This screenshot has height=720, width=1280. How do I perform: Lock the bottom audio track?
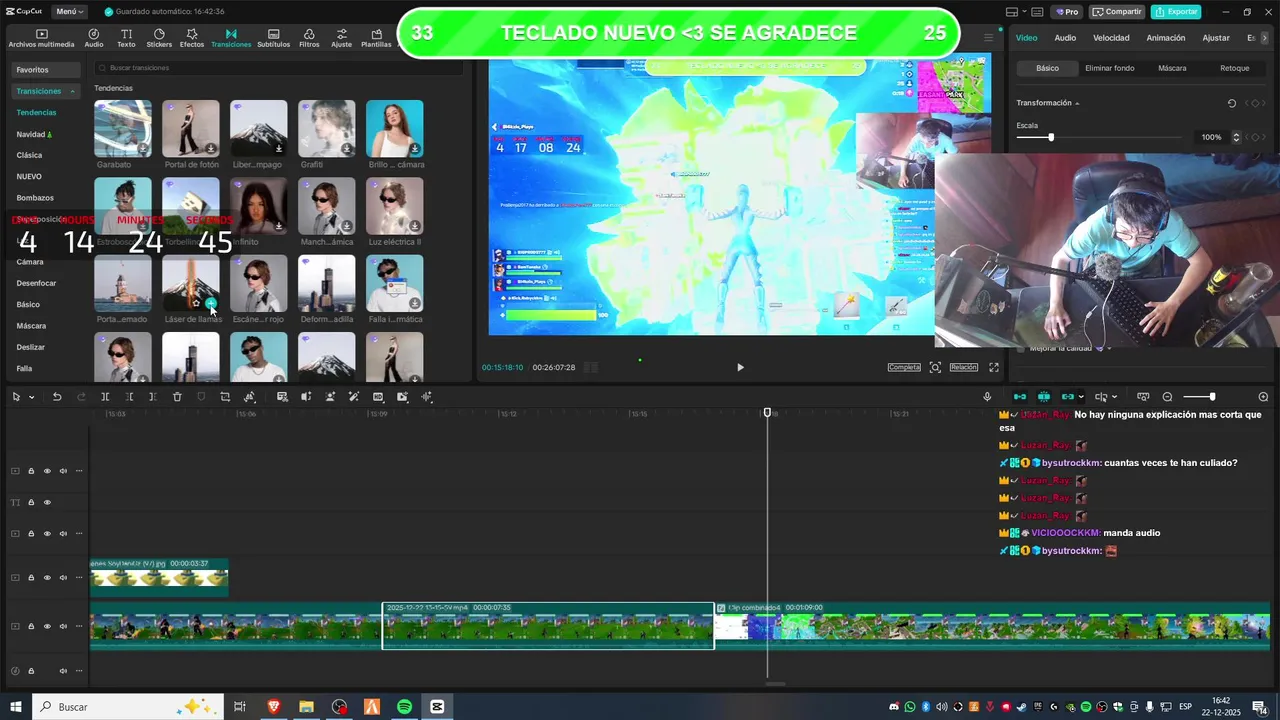[x=31, y=670]
